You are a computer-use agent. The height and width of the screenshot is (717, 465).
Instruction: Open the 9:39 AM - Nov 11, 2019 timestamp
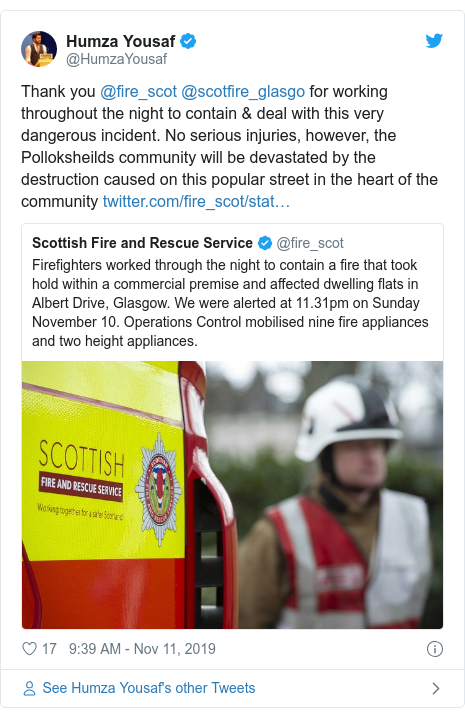[142, 649]
